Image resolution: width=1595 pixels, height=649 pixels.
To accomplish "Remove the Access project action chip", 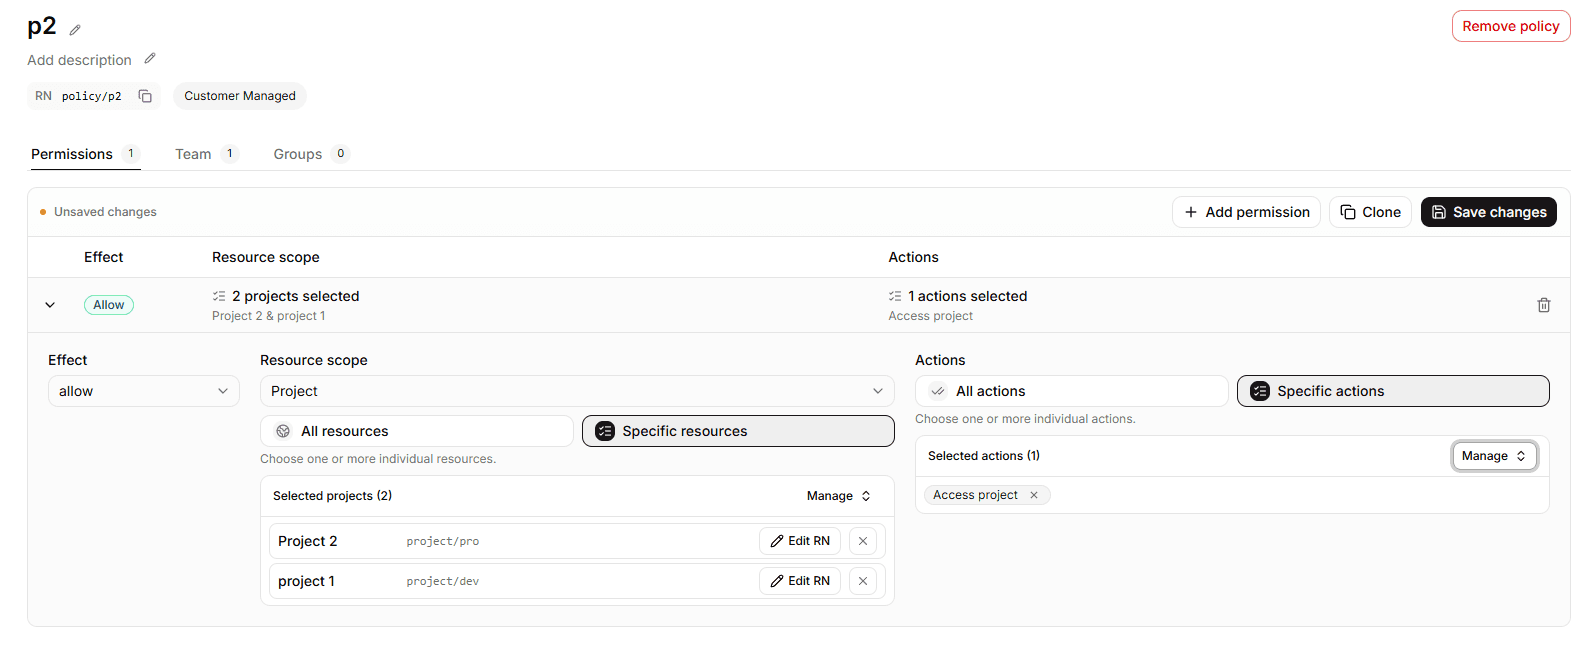I will [x=1034, y=495].
